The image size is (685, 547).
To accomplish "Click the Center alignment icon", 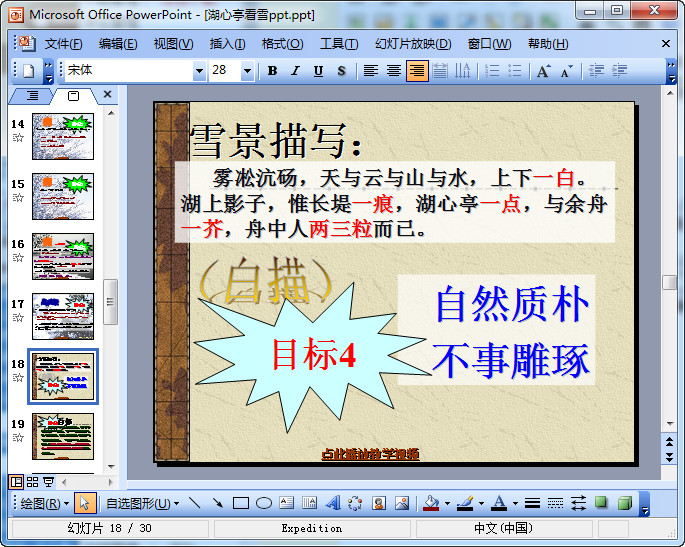I will click(x=394, y=71).
